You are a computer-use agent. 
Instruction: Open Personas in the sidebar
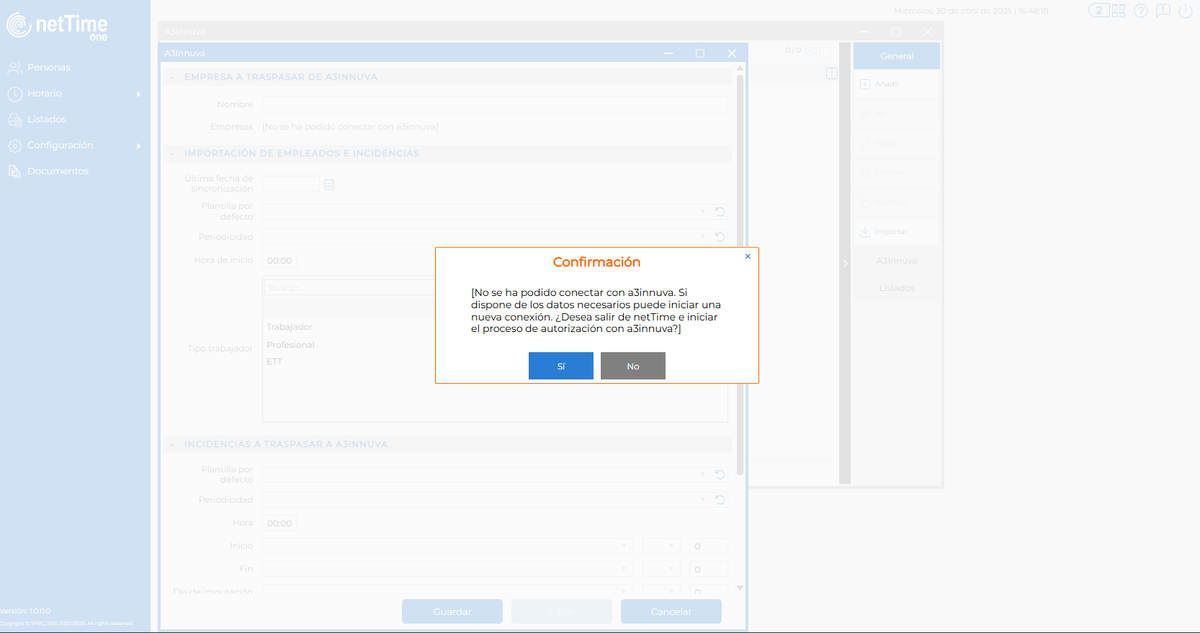tap(49, 67)
